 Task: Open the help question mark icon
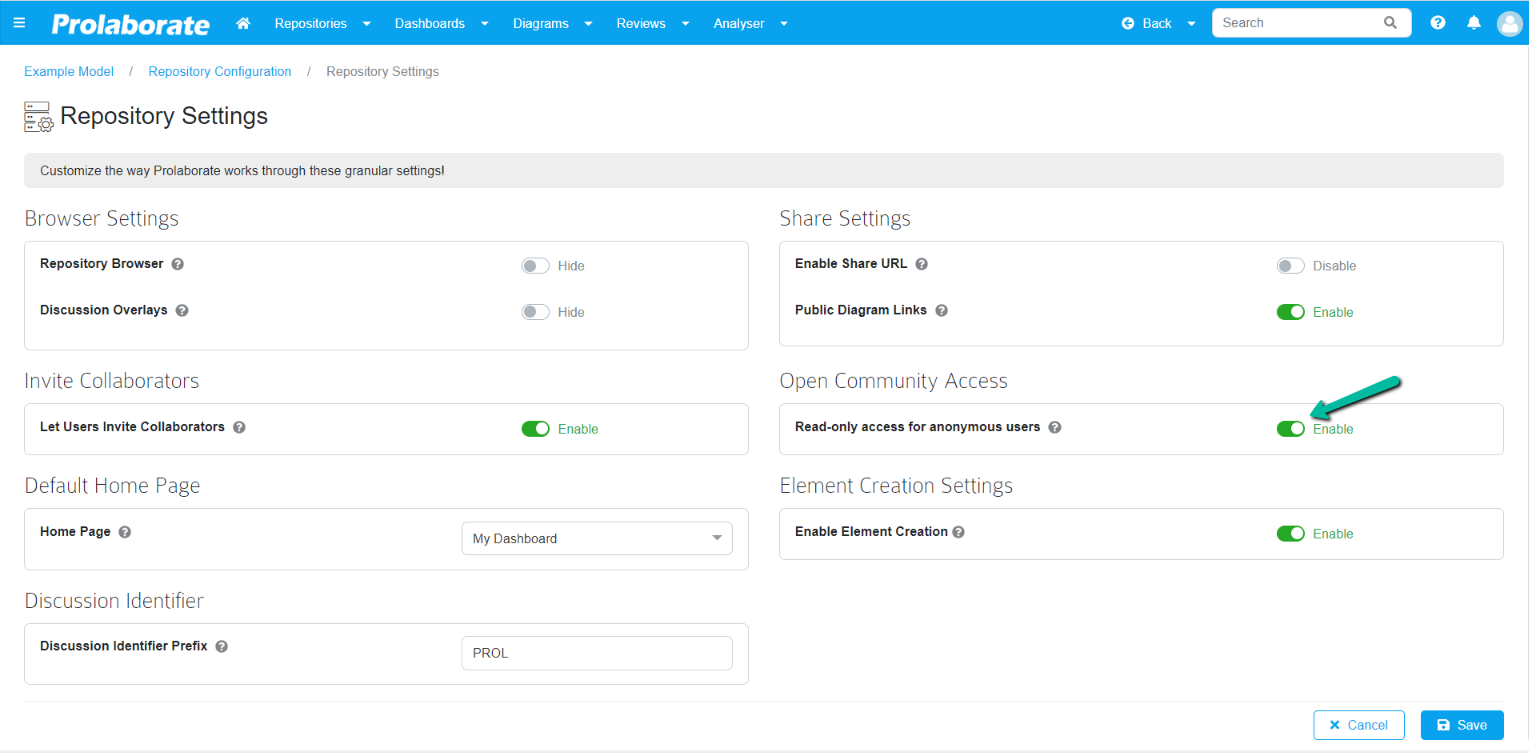point(1438,23)
